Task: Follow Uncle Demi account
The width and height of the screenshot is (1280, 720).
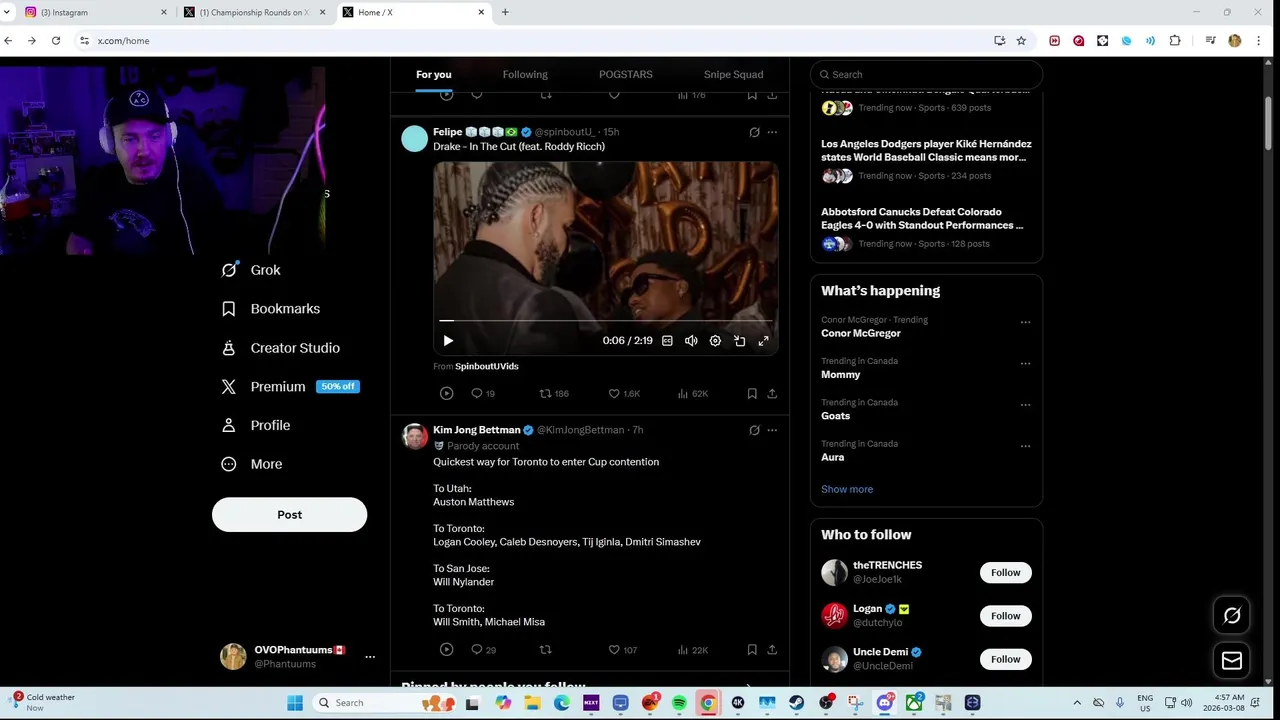Action: (x=1005, y=659)
